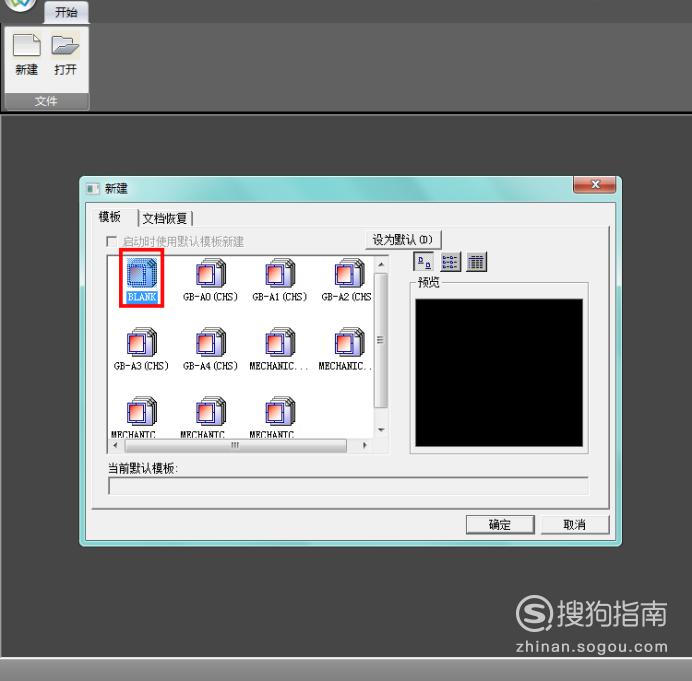Screen dimensions: 692x681
Task: Switch to the 开始 ribbon tab
Action: coord(66,12)
